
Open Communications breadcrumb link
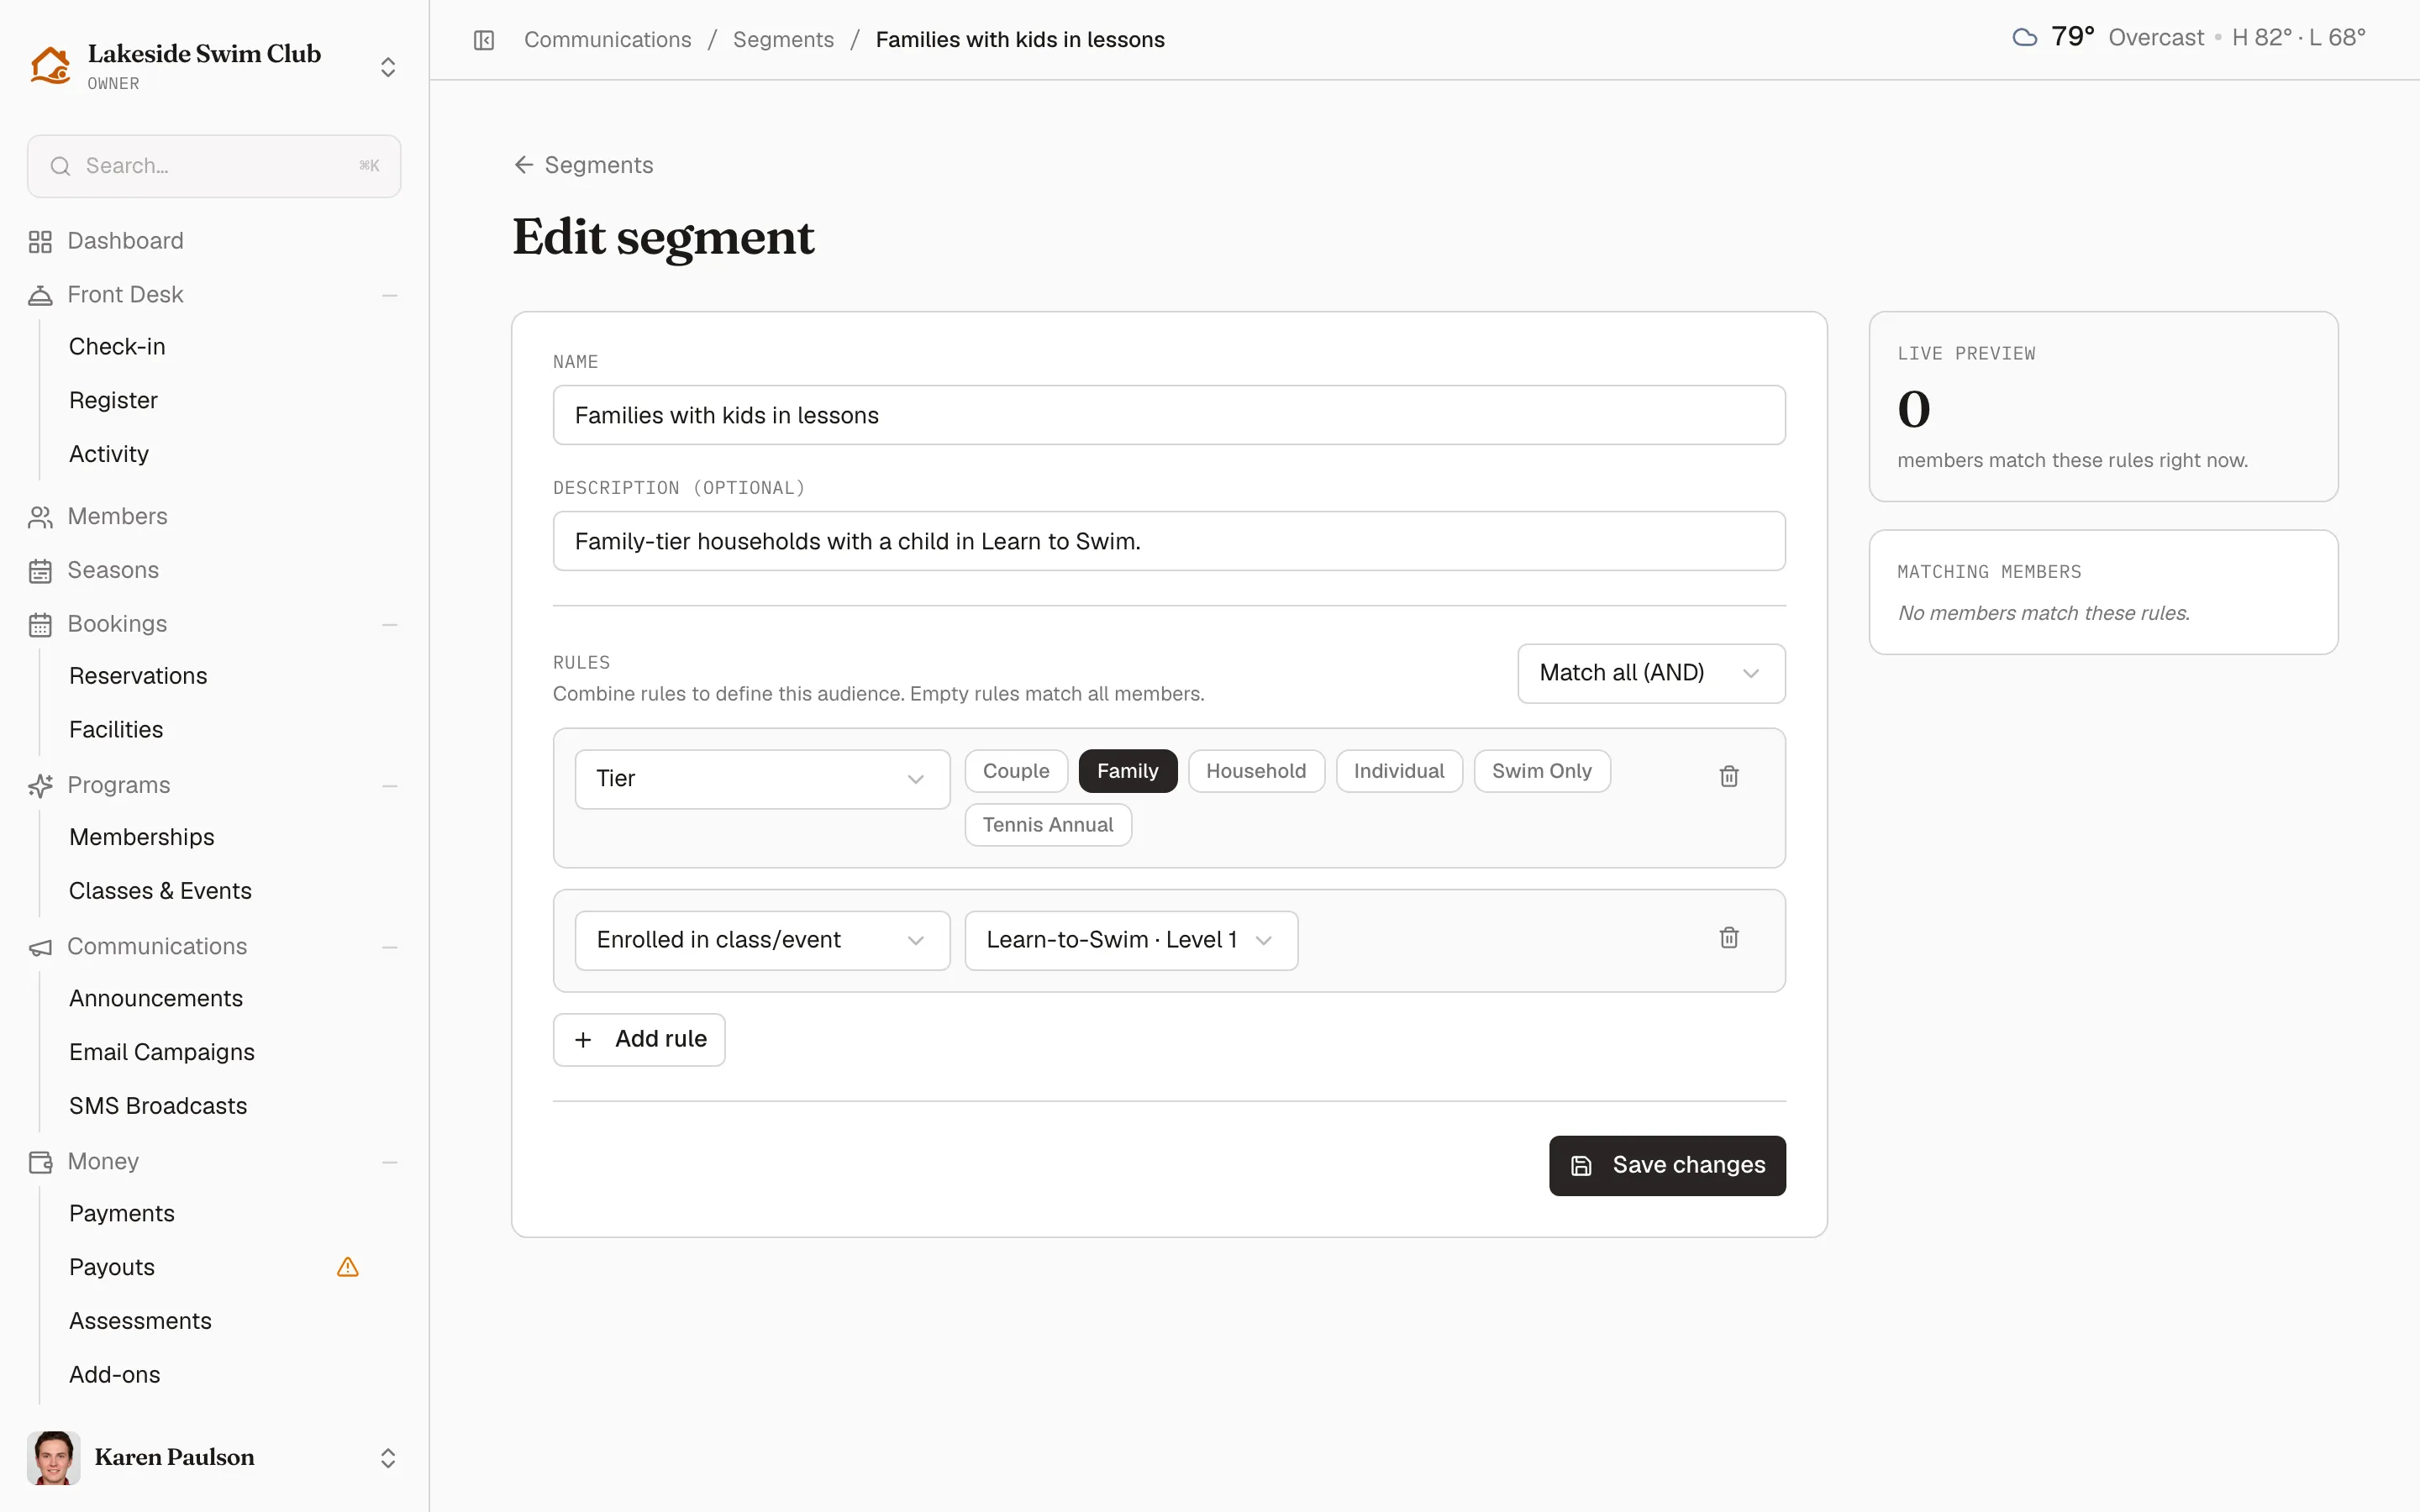(x=608, y=40)
